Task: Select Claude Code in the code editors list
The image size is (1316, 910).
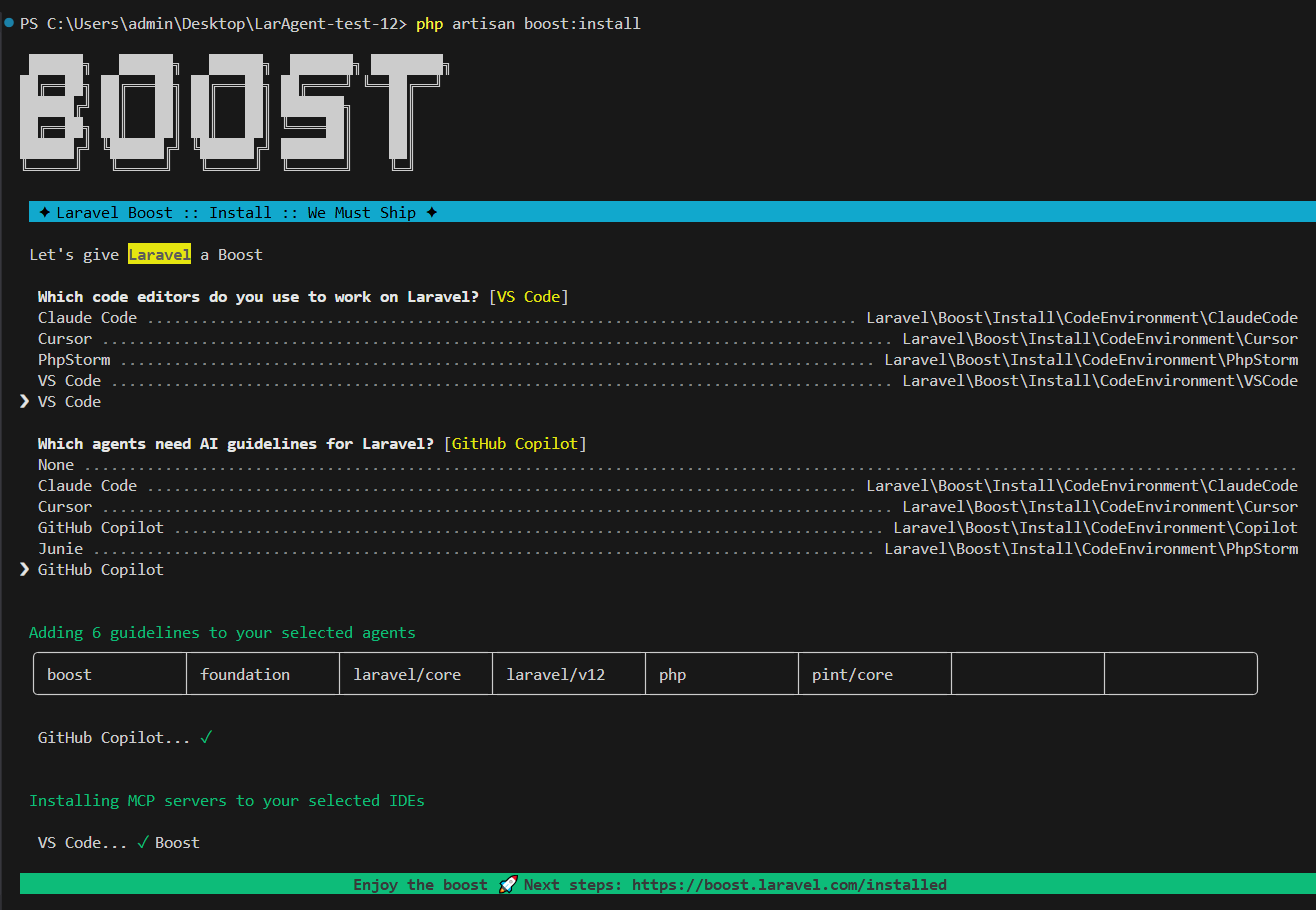Action: [85, 317]
